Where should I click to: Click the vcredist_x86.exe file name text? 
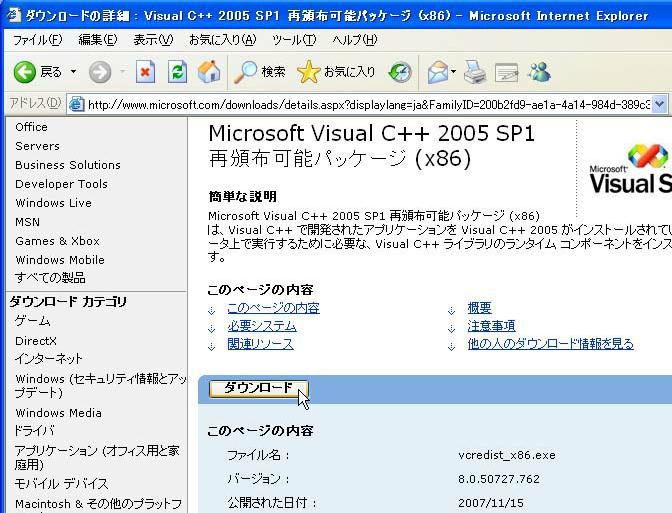(507, 455)
